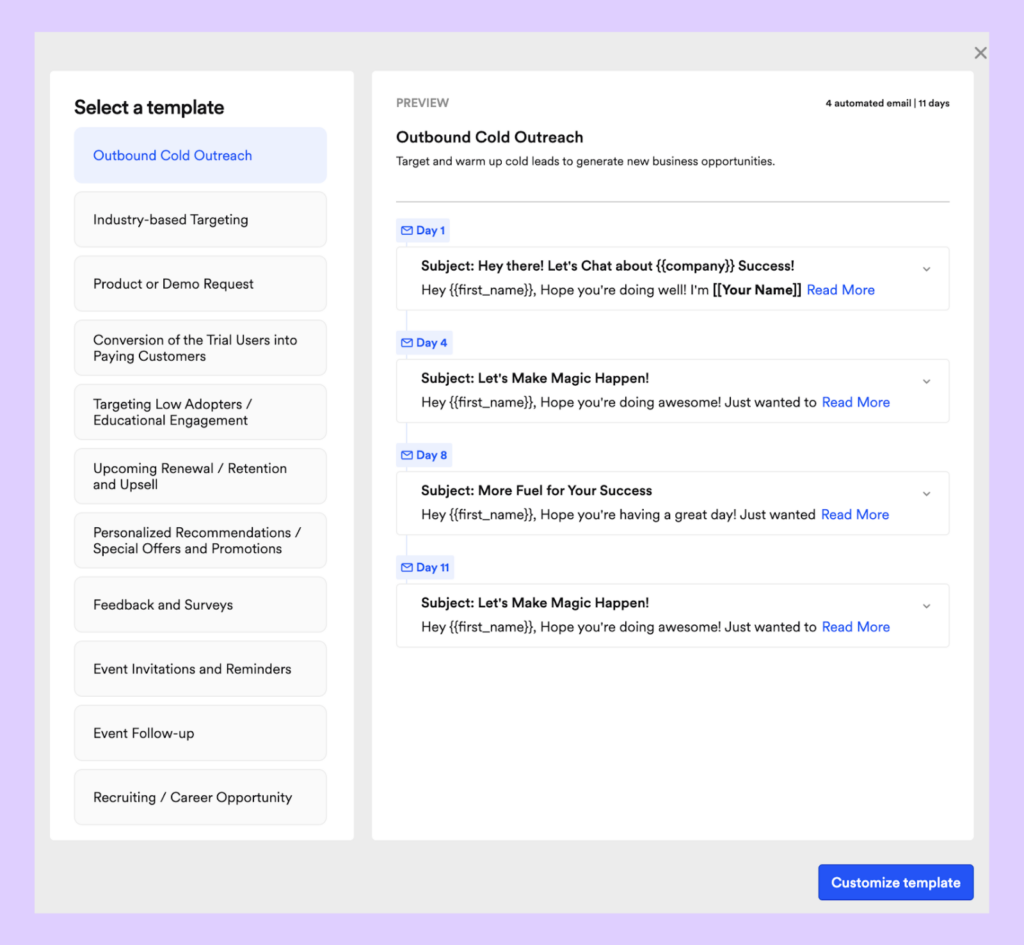Click the Customize template button
The height and width of the screenshot is (945, 1024).
(895, 882)
